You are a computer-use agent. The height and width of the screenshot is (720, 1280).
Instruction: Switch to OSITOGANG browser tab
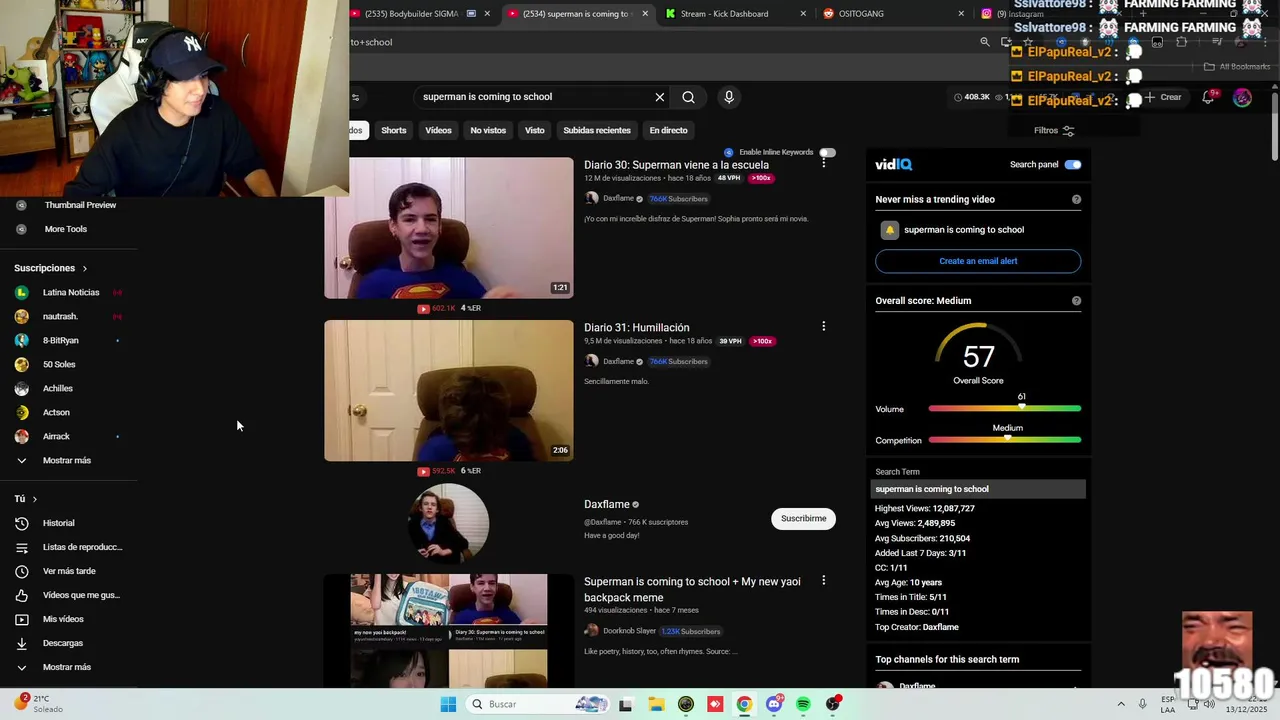click(860, 14)
